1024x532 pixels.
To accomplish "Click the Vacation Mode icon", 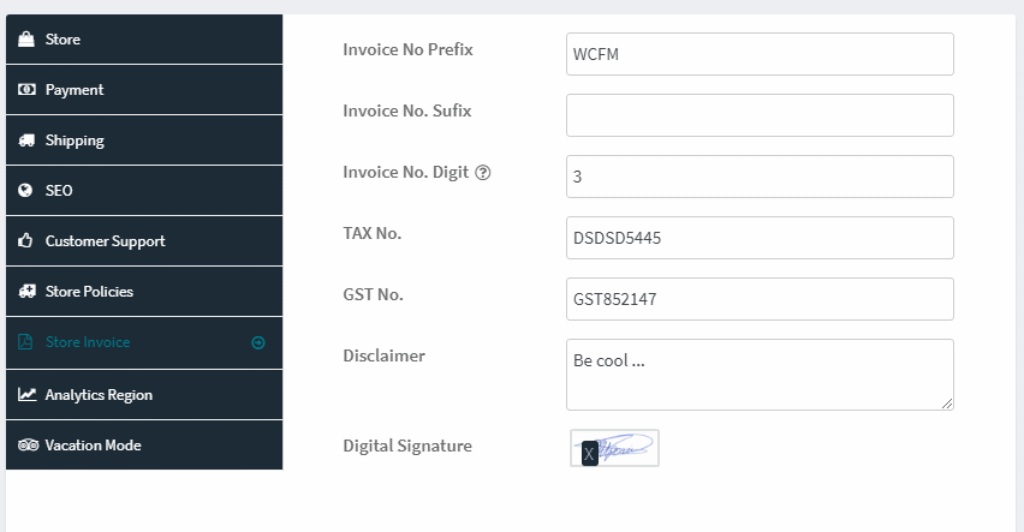I will click(27, 445).
